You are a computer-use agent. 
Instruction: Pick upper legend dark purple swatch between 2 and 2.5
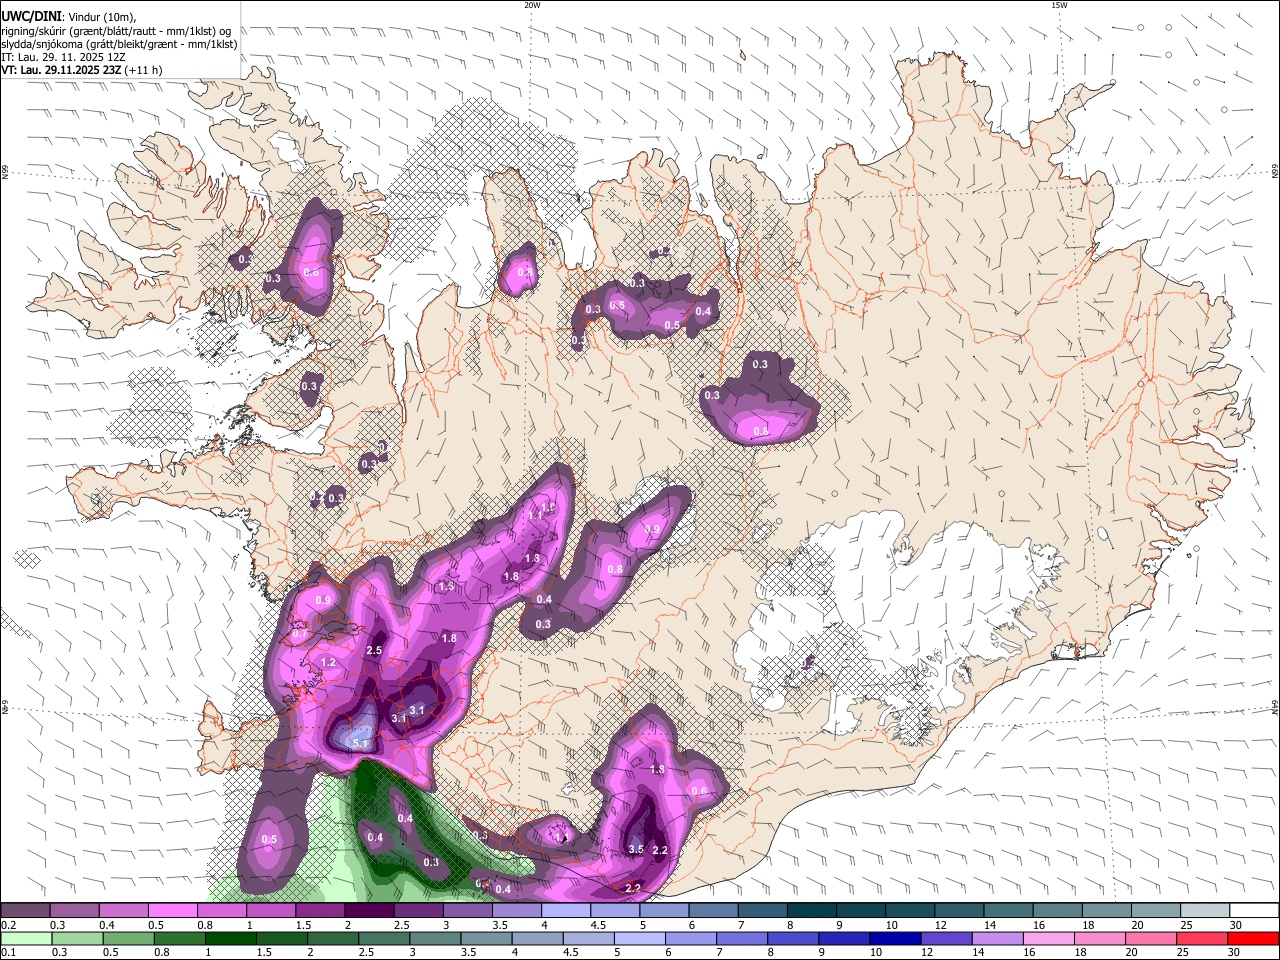pyautogui.click(x=368, y=910)
